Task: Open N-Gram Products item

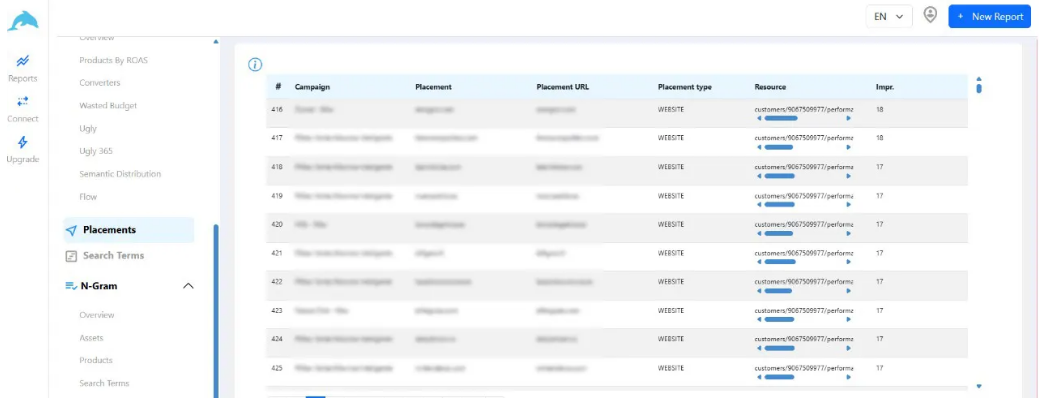Action: (x=95, y=360)
